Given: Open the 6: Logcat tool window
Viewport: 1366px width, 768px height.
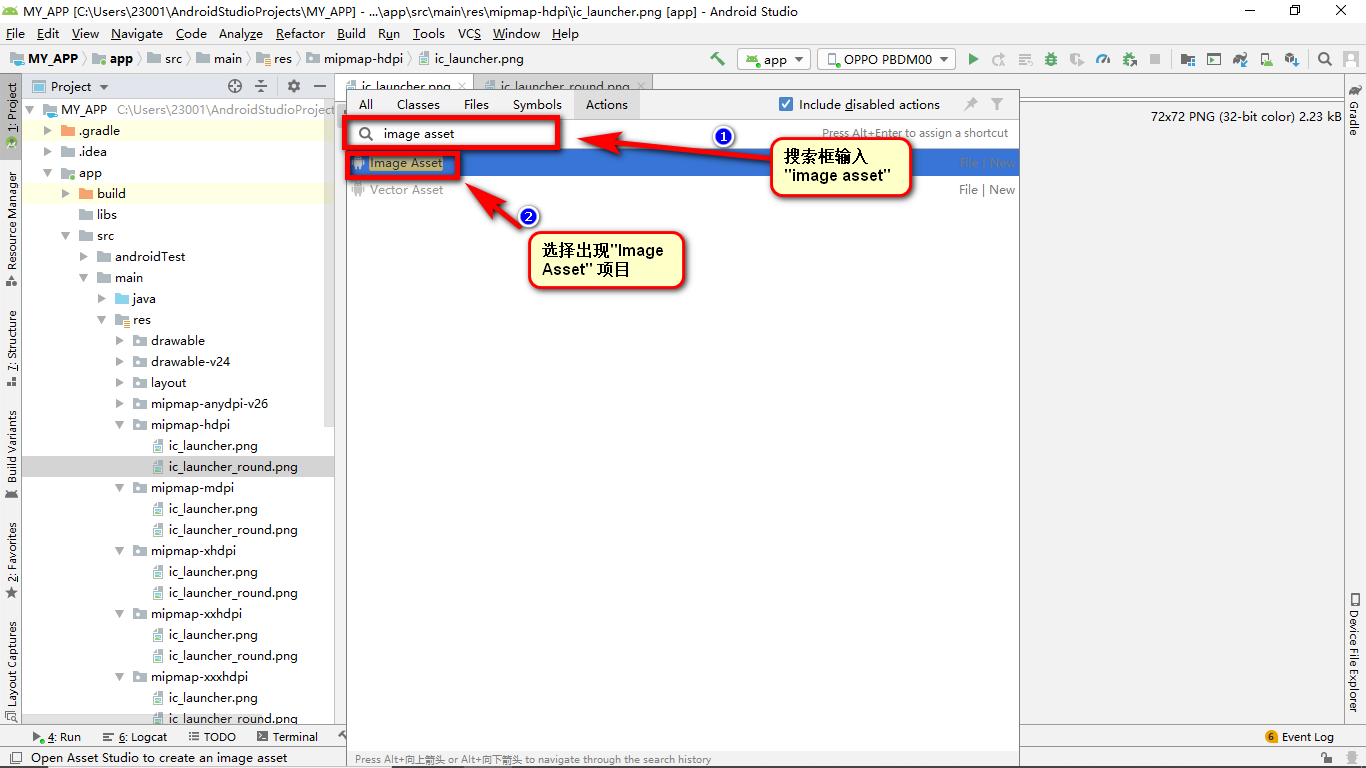Looking at the screenshot, I should [135, 737].
